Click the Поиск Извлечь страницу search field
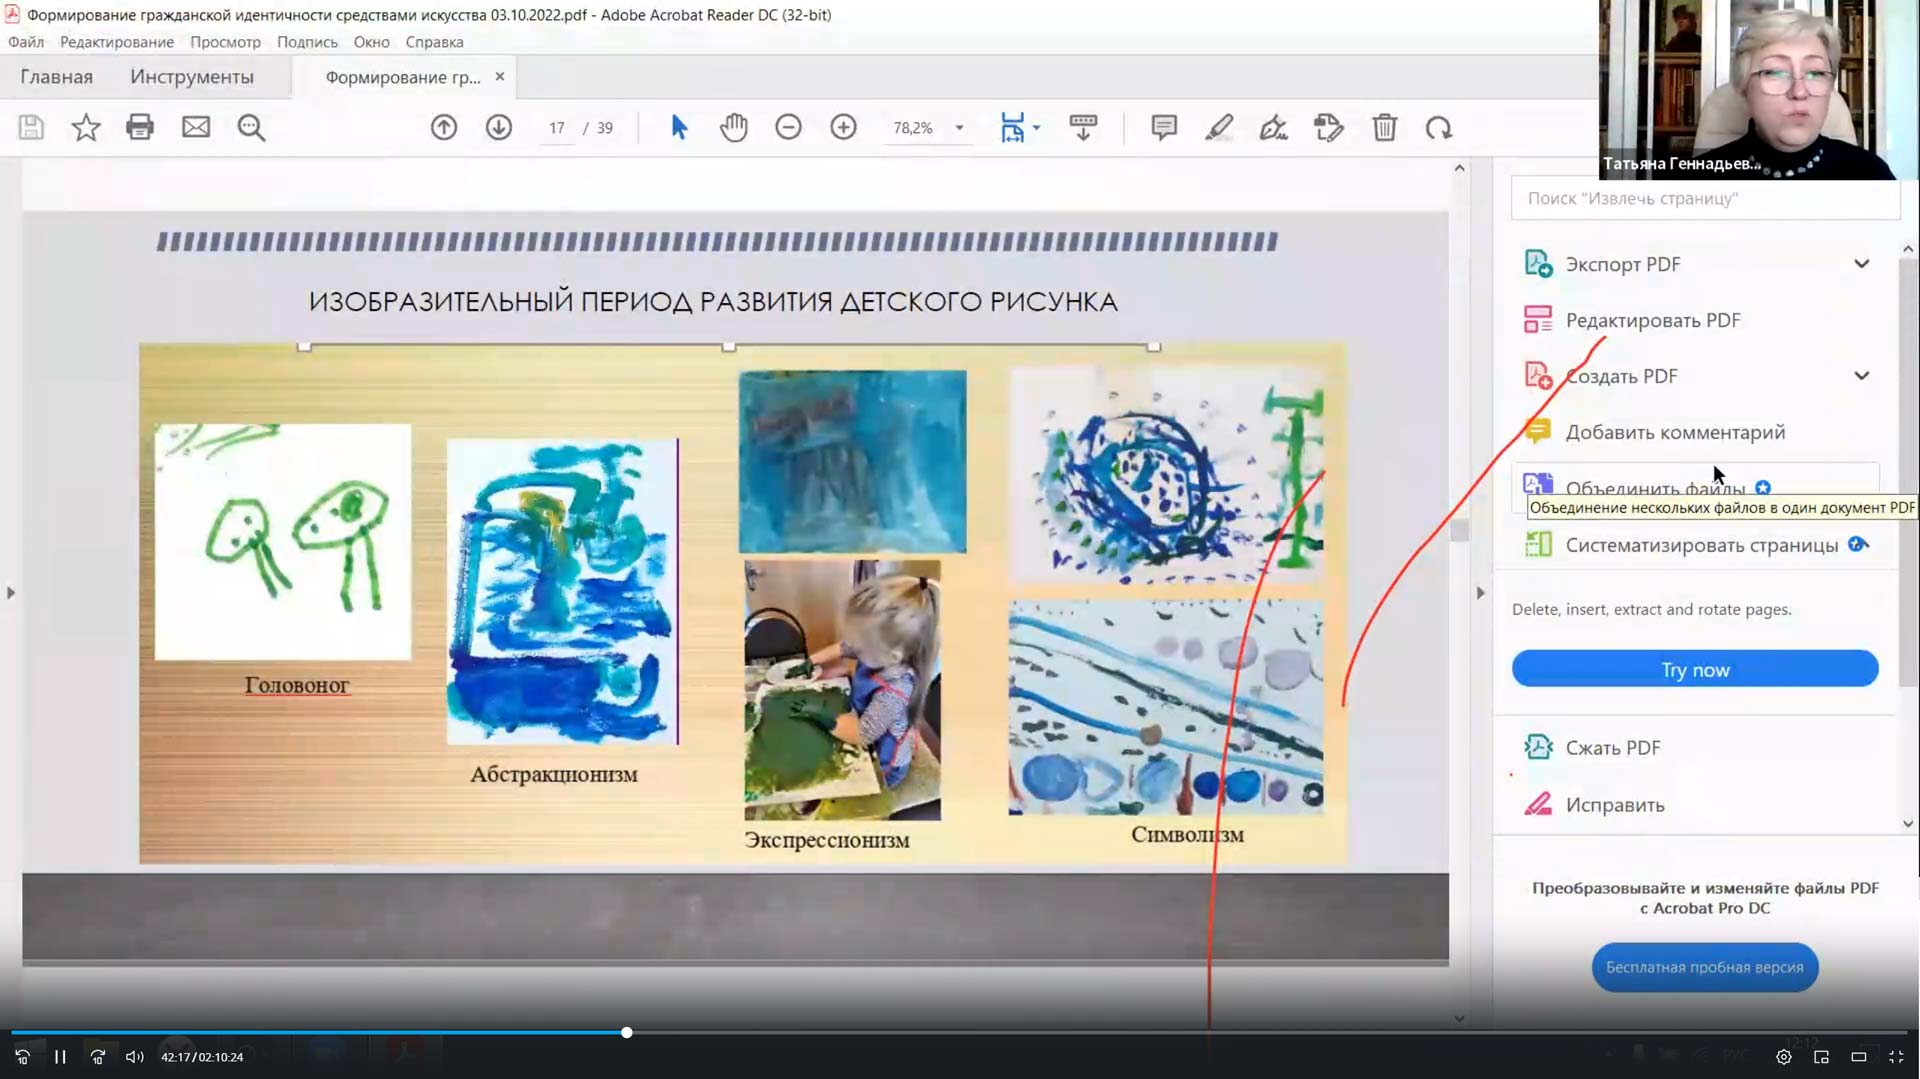 tap(1704, 198)
